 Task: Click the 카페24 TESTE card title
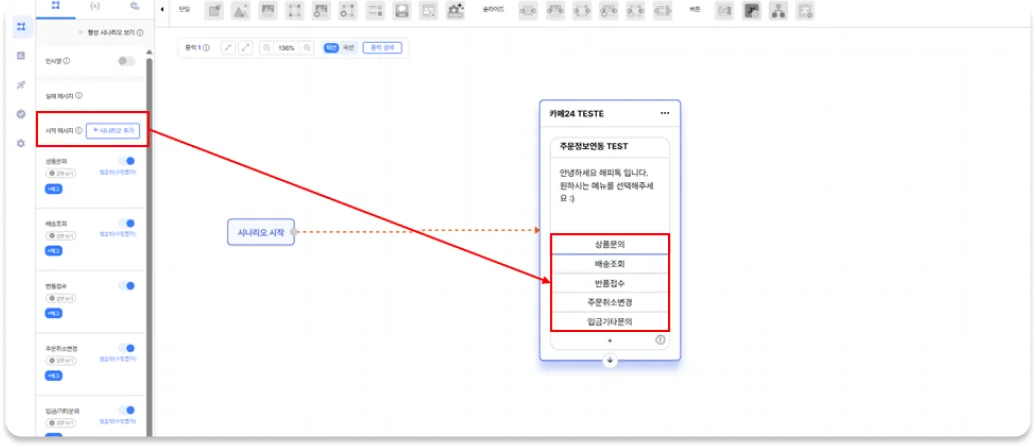(576, 114)
